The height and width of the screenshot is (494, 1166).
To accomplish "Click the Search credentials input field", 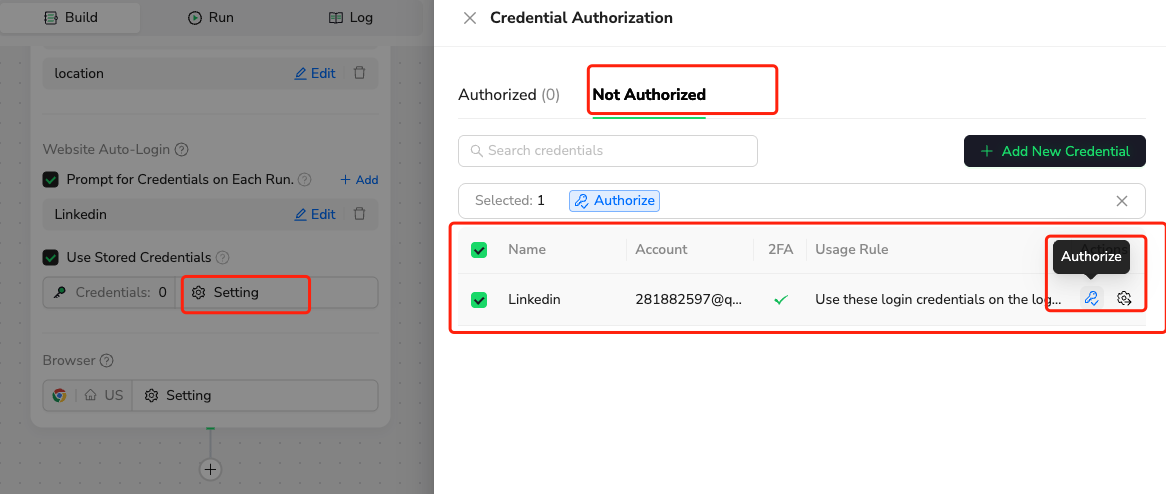I will pyautogui.click(x=608, y=151).
